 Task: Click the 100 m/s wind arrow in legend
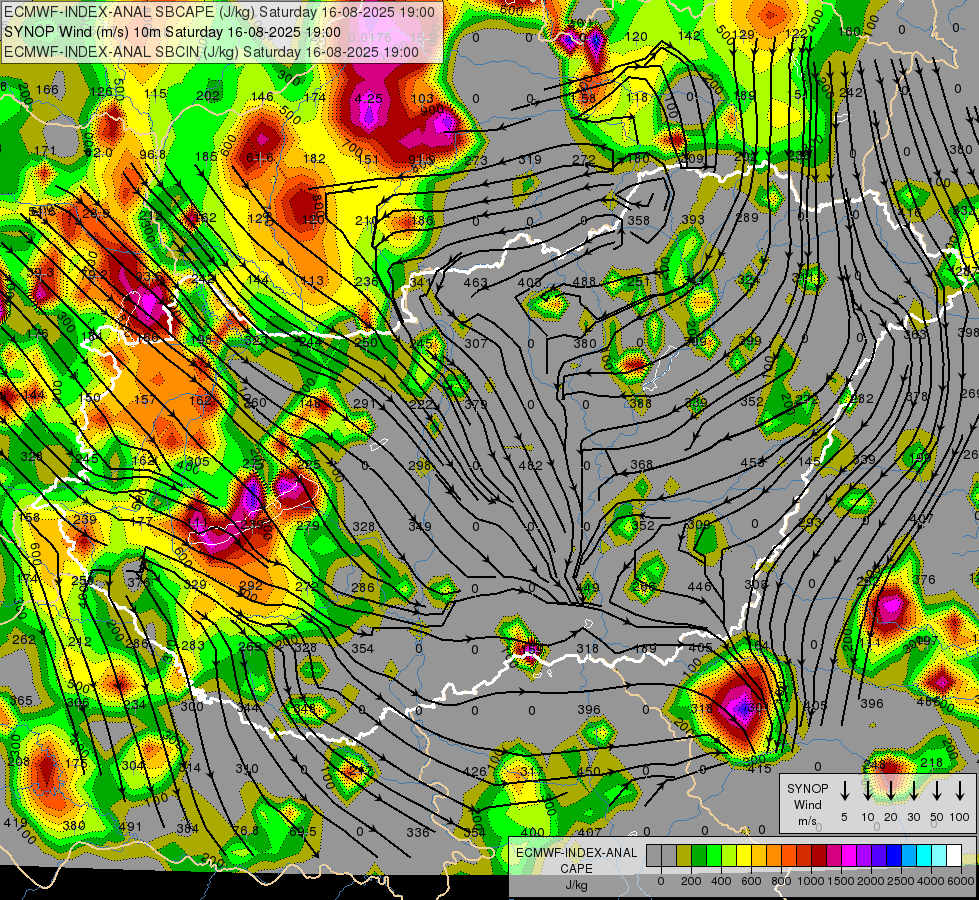pos(960,790)
